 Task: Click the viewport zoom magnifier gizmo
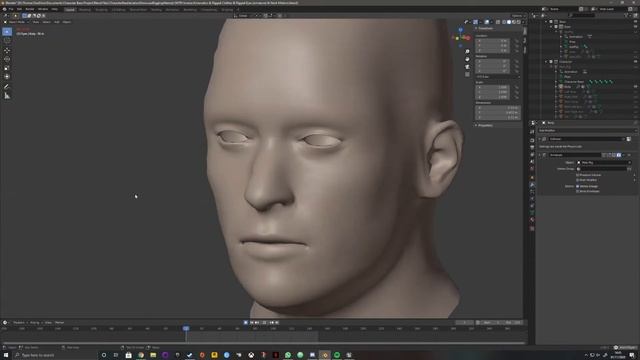(x=467, y=52)
